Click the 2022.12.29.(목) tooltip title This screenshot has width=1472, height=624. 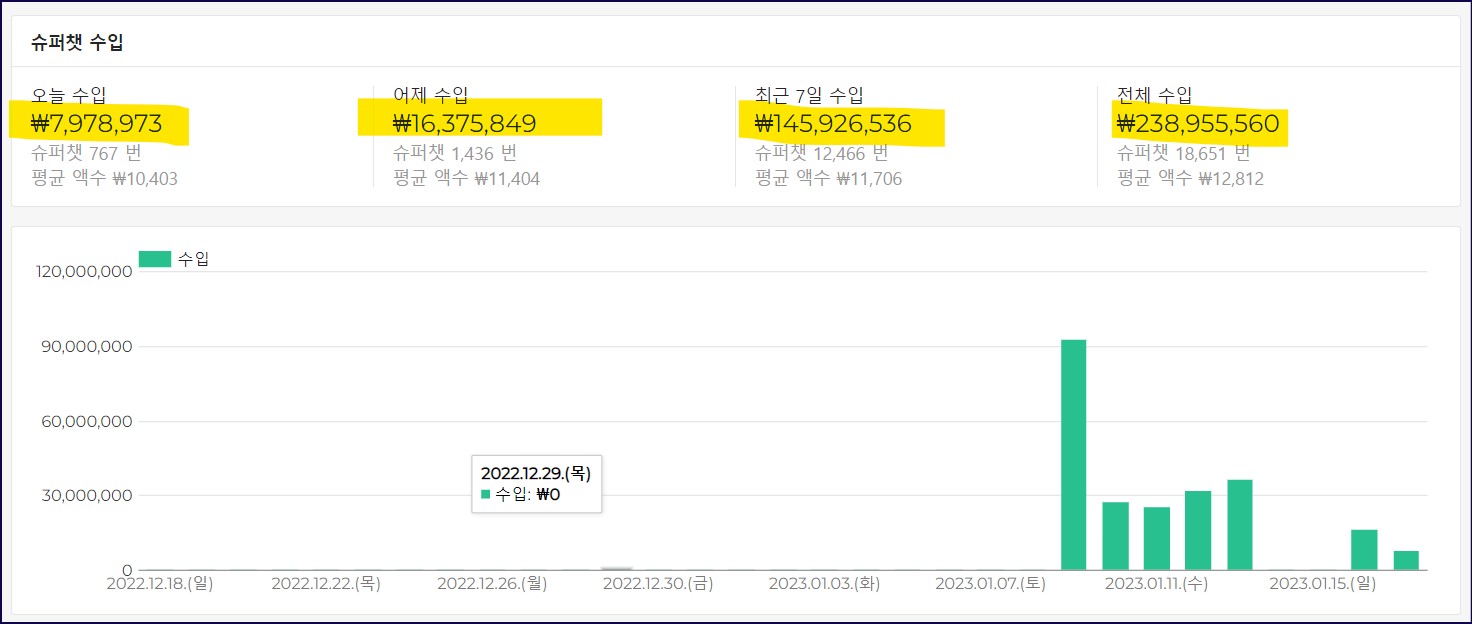coord(536,473)
